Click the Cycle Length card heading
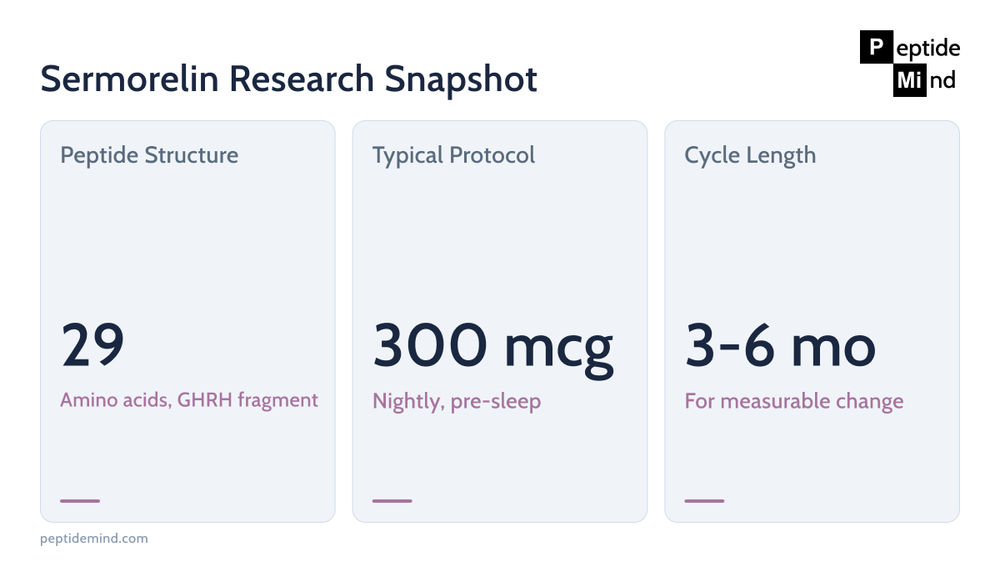Screen dimensions: 1000x563 click(x=750, y=155)
